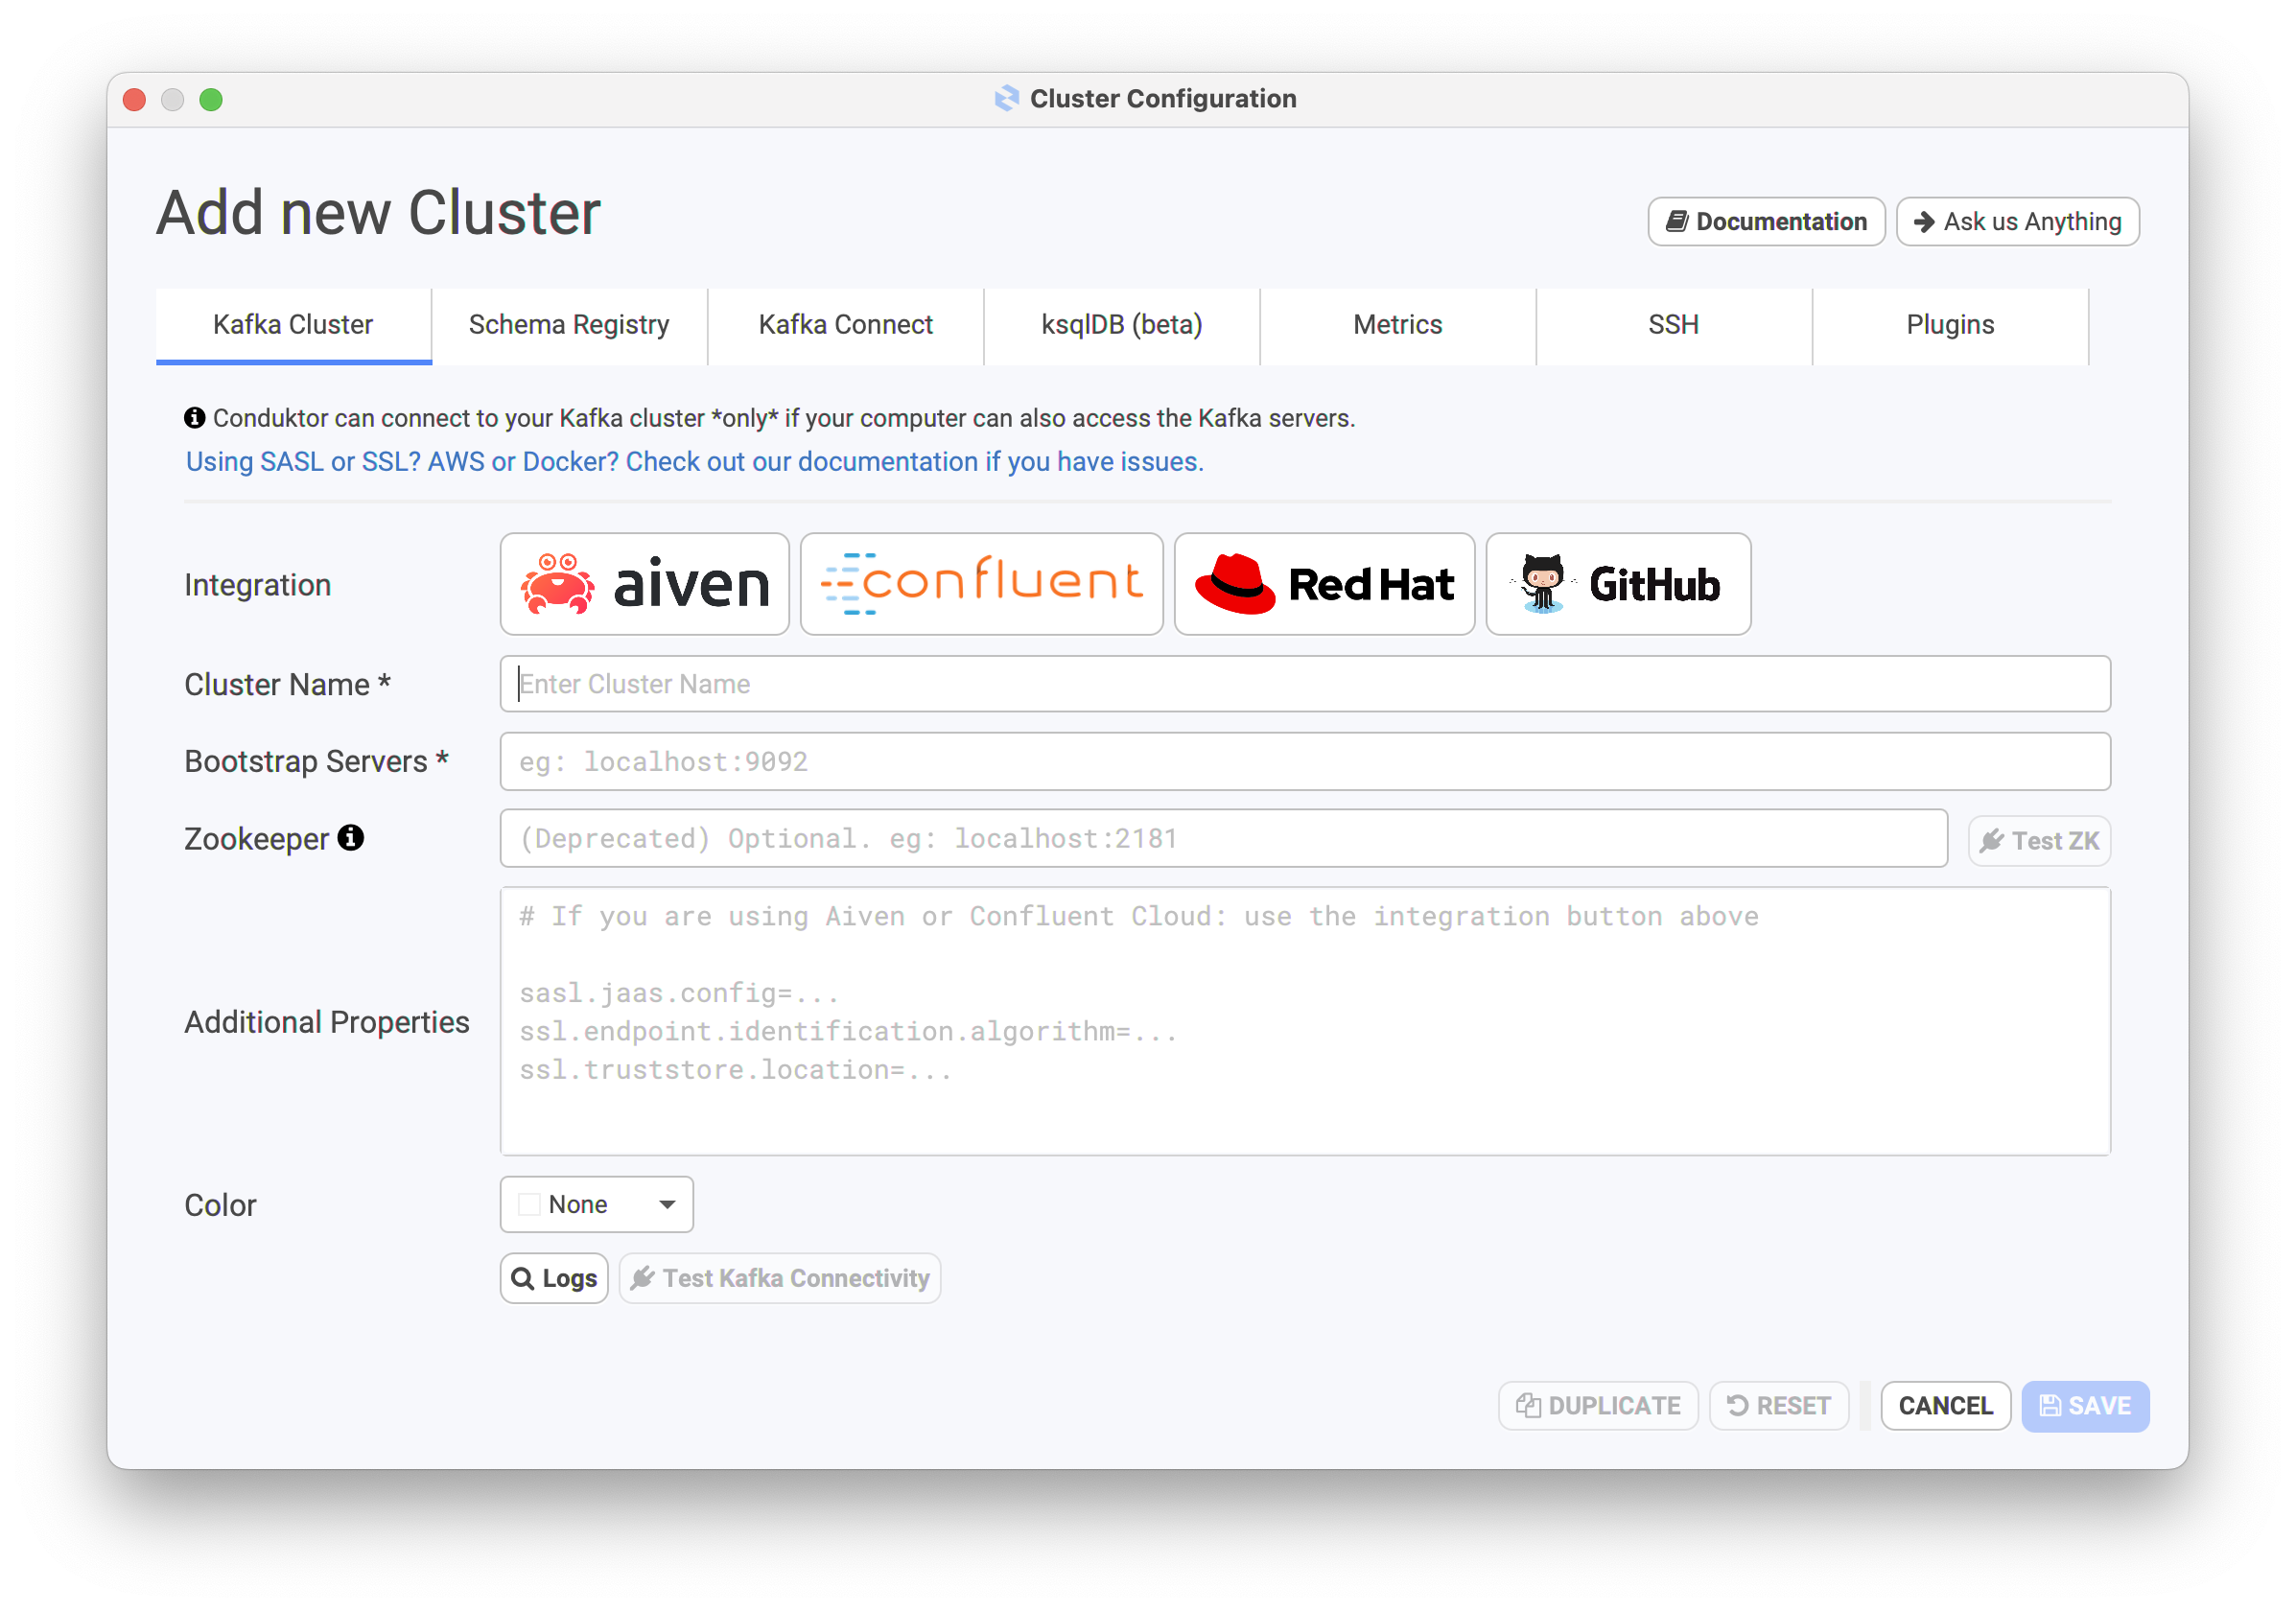Click Test Kafka Connectivity
The width and height of the screenshot is (2296, 1611).
780,1278
